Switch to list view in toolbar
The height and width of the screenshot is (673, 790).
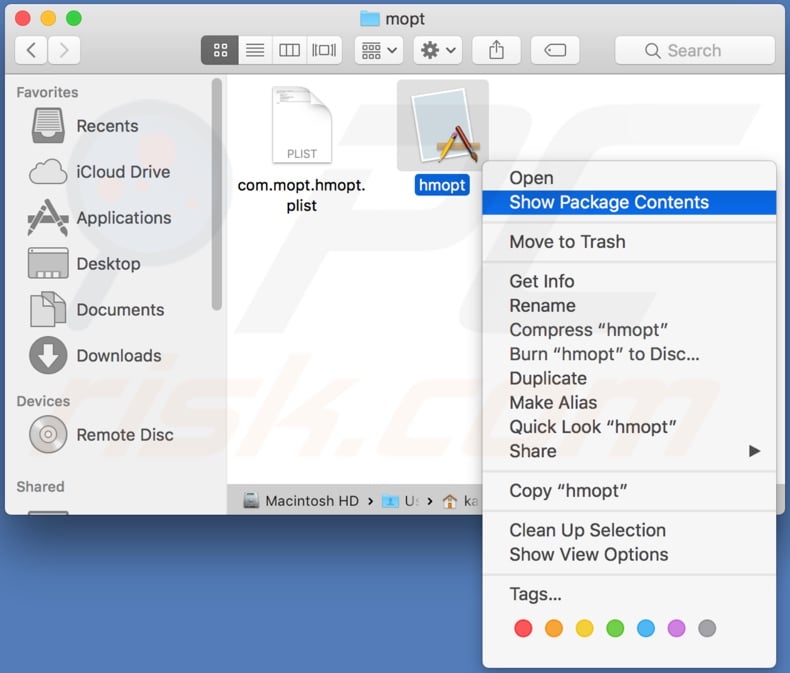coord(255,50)
